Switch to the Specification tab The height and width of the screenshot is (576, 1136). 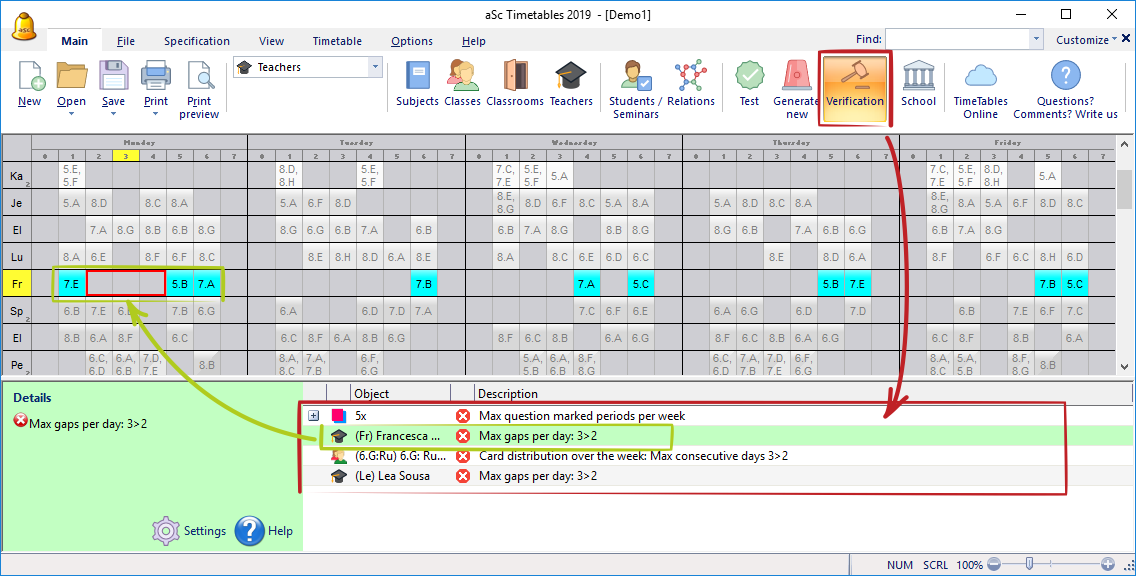tap(197, 41)
